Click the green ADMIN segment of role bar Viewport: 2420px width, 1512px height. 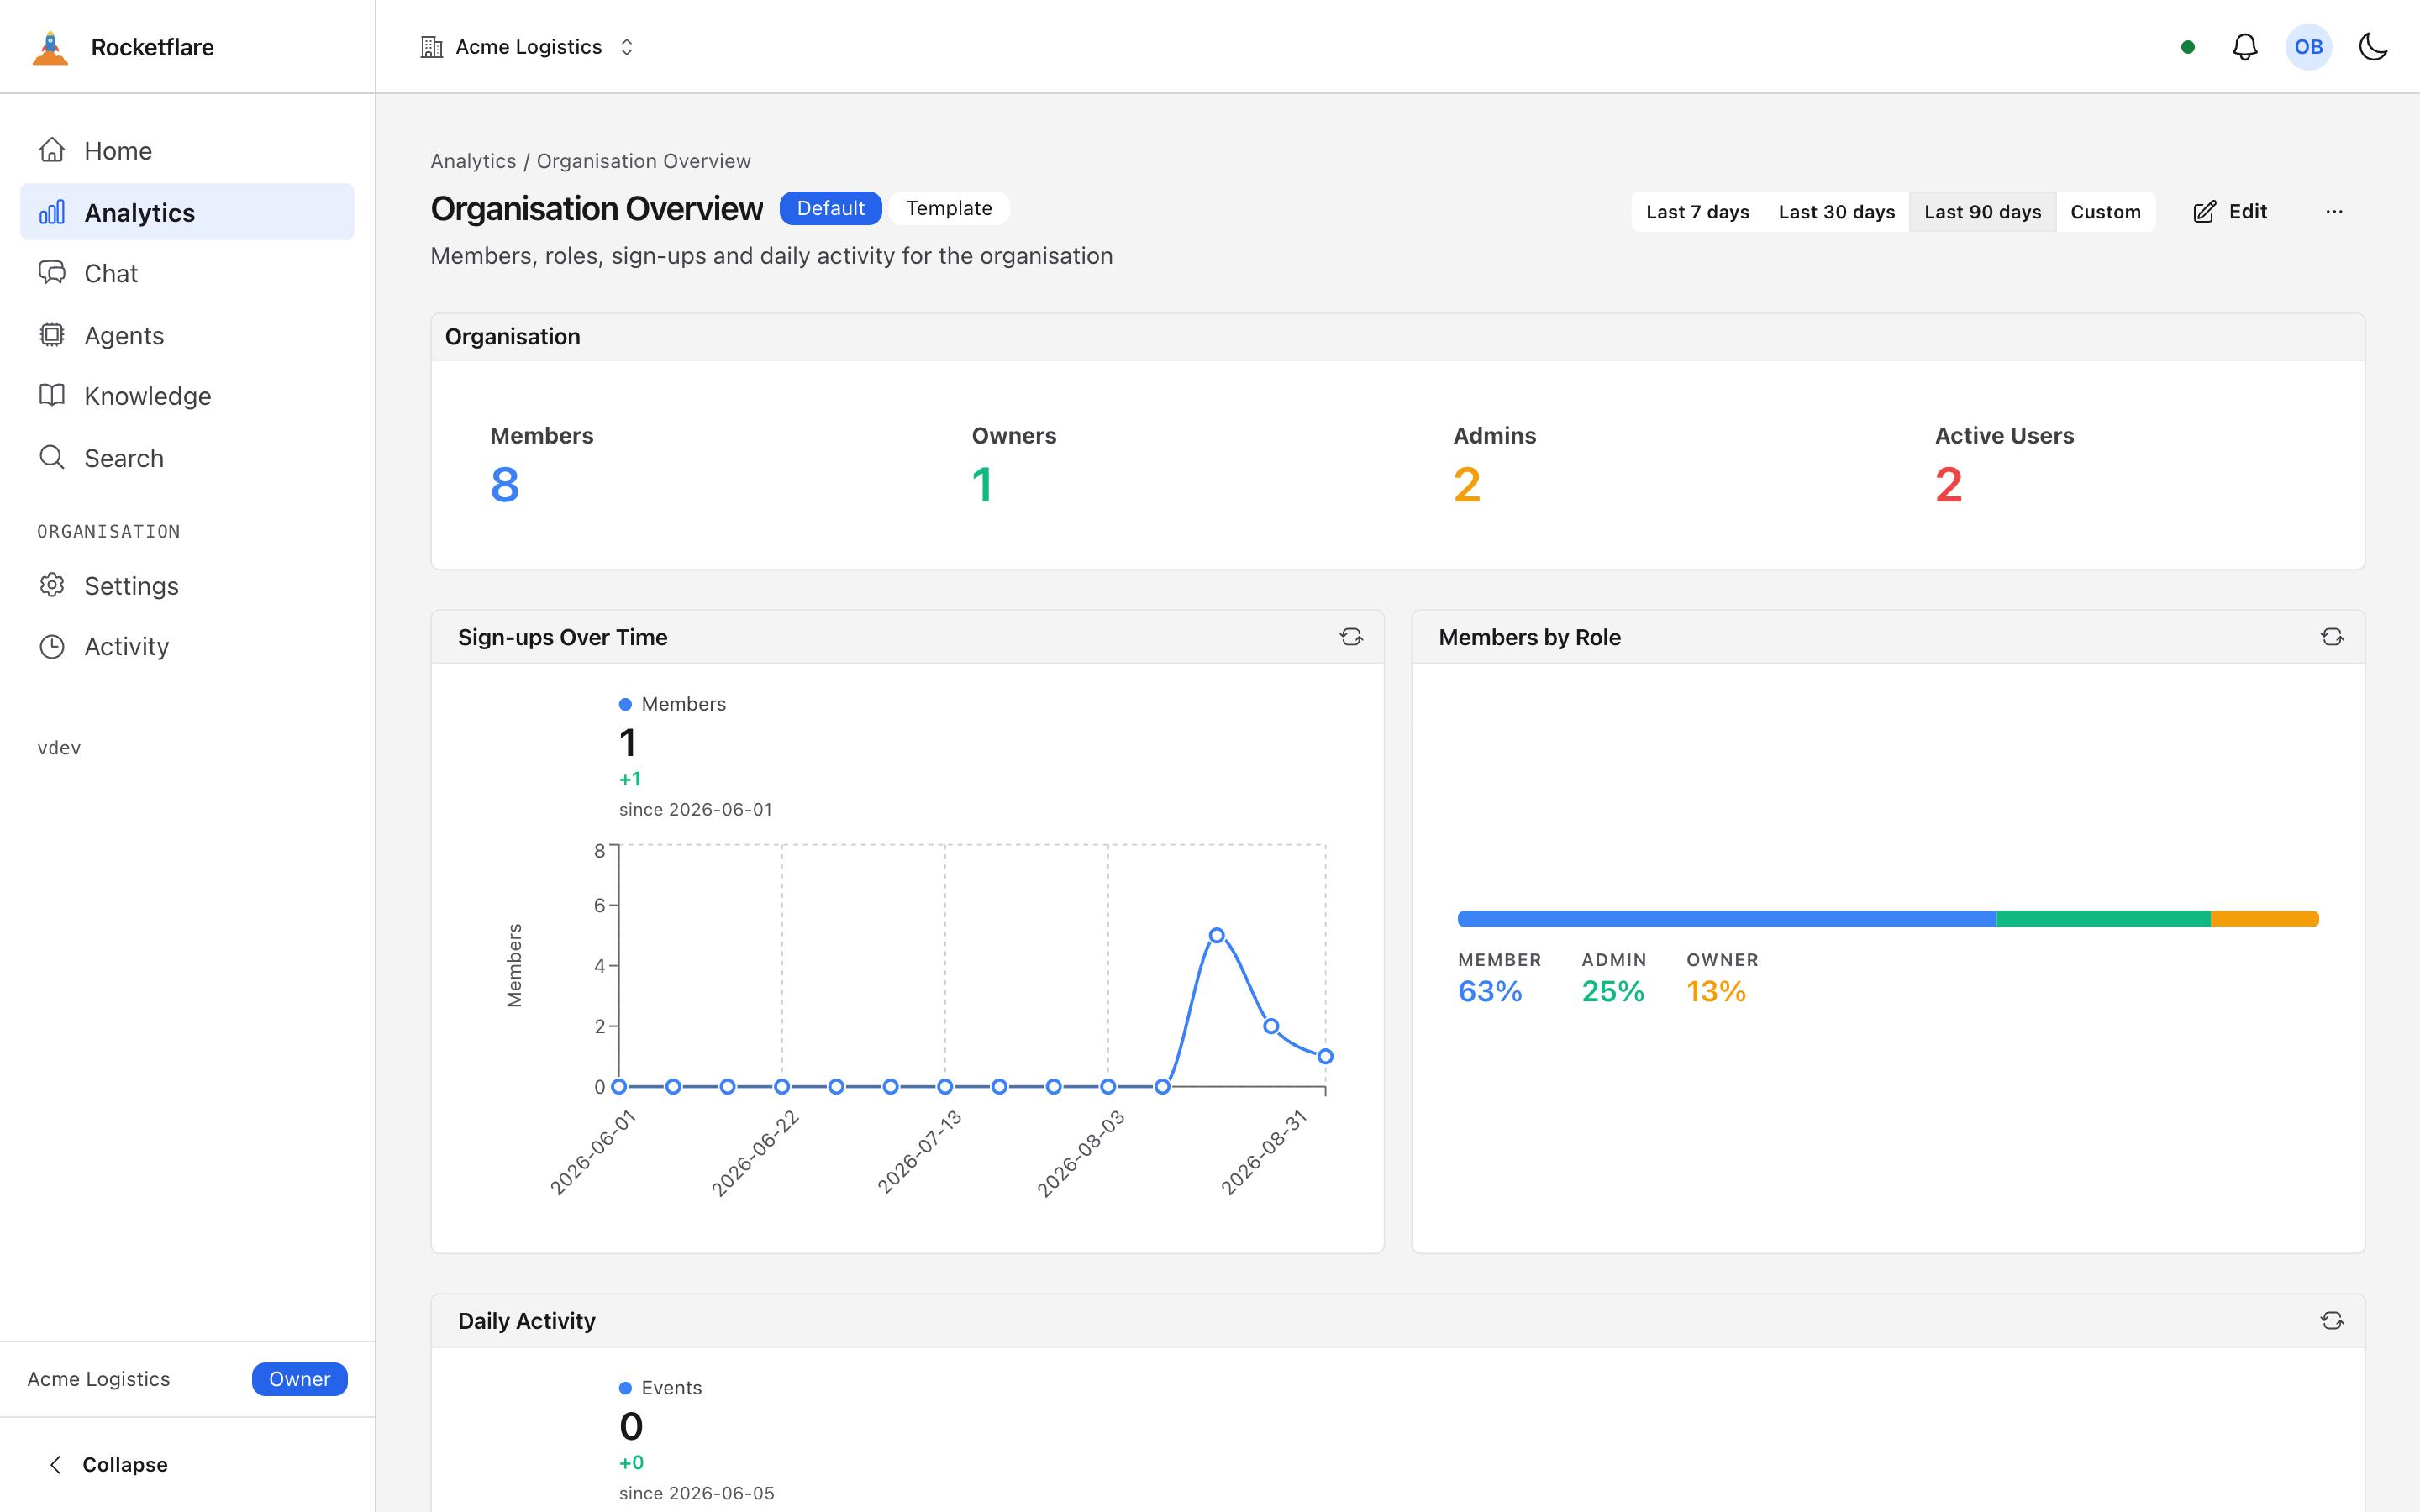[x=2104, y=919]
